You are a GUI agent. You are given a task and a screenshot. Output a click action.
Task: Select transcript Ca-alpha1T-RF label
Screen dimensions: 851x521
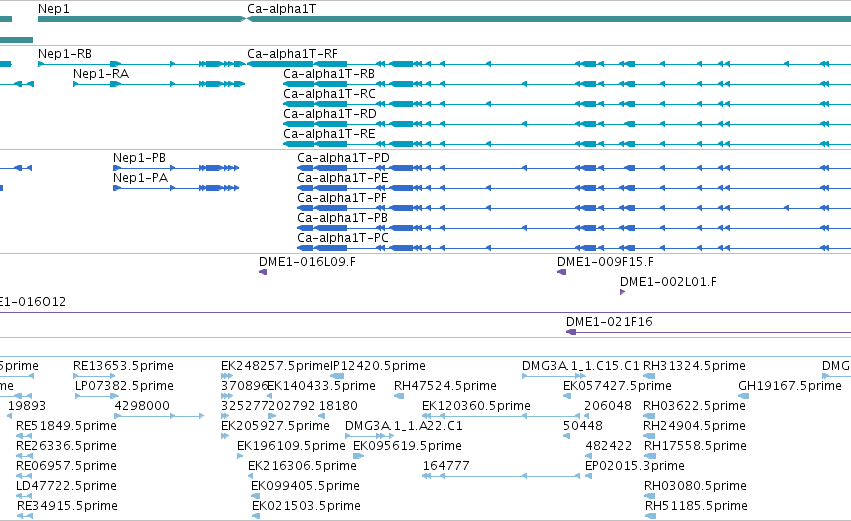292,54
